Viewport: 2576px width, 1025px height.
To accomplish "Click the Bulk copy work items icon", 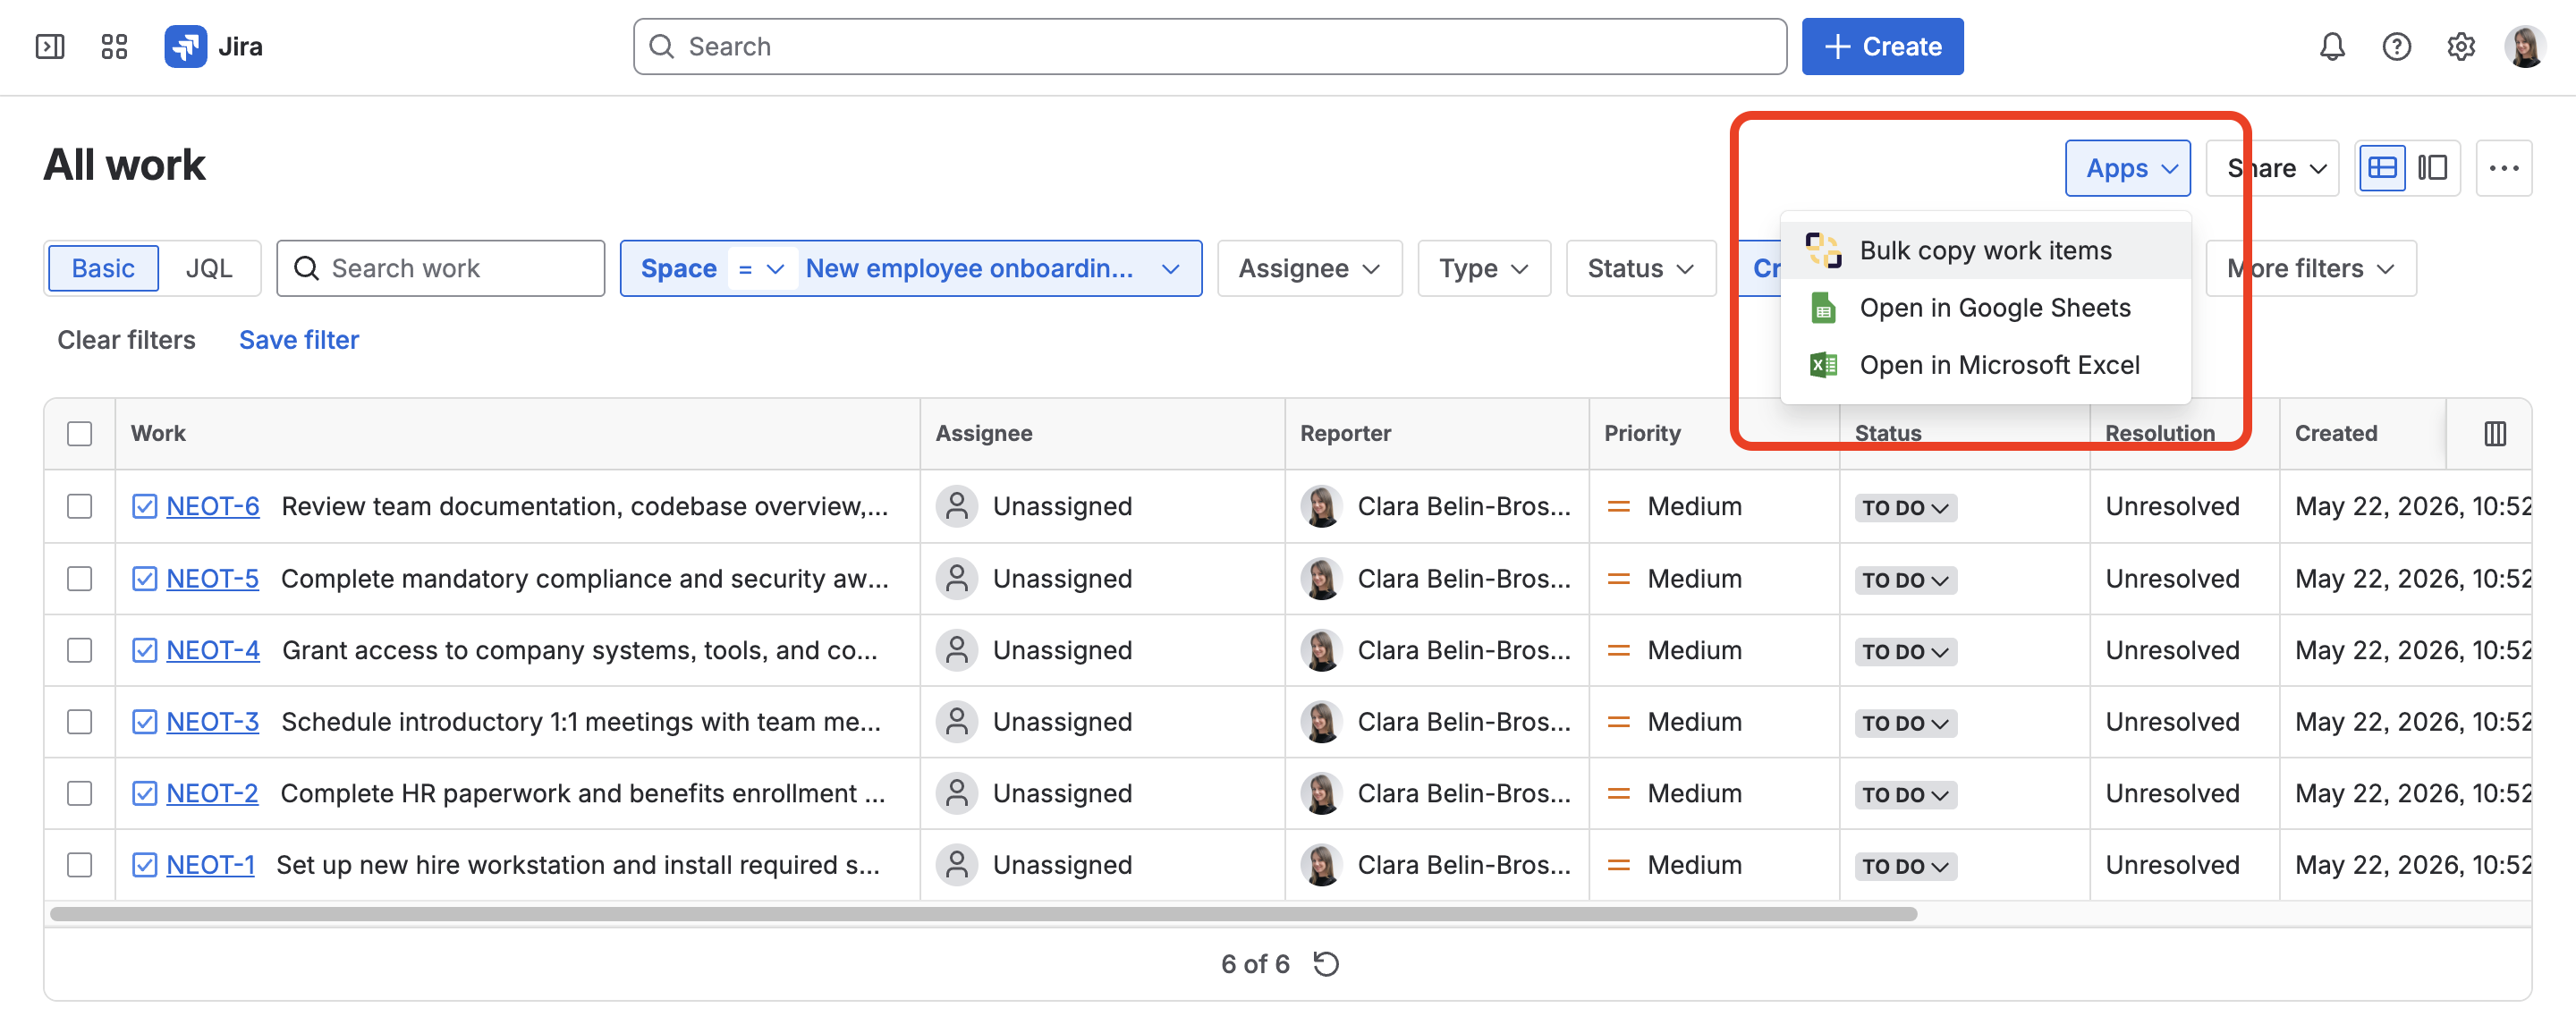I will click(x=1822, y=250).
